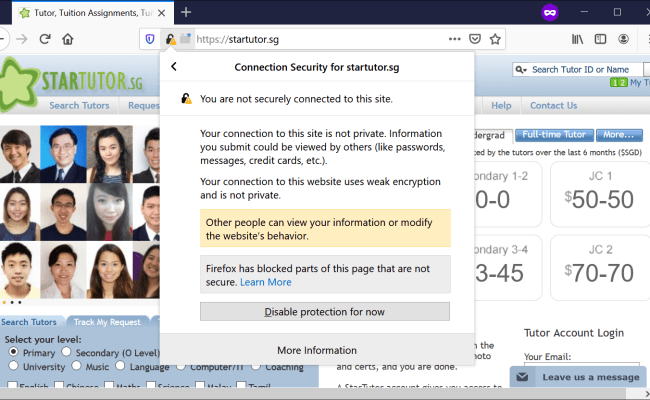650x400 pixels.
Task: Click the grey permissions icon beside the padlock
Action: pos(185,39)
